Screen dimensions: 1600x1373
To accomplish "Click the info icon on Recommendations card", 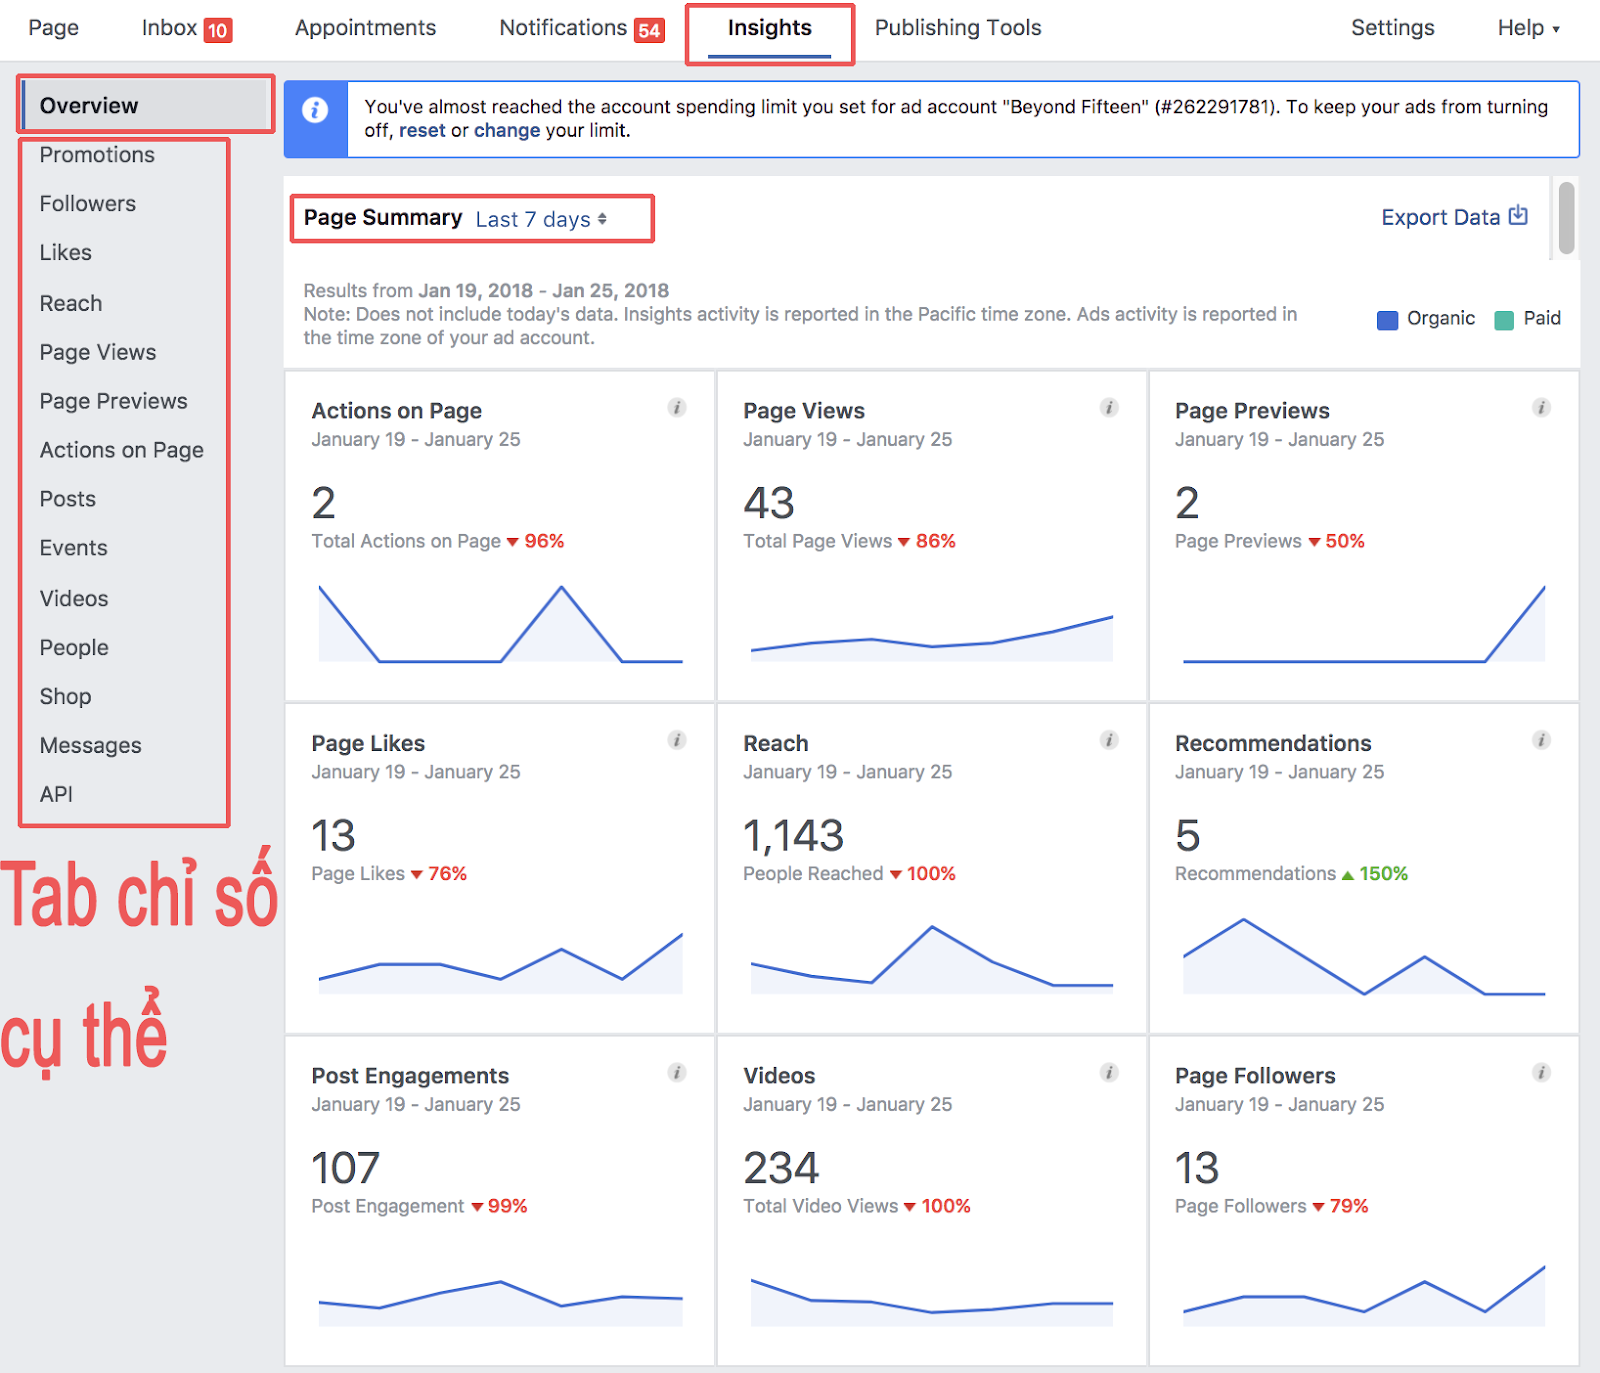I will click(x=1540, y=742).
